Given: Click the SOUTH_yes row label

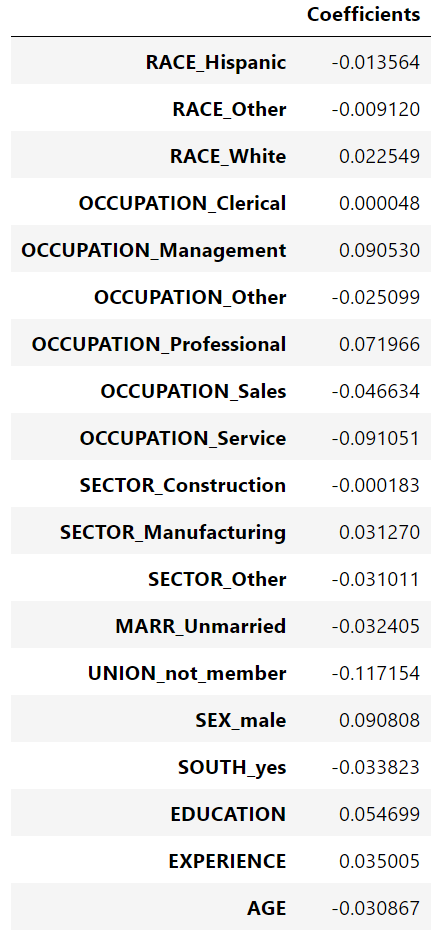Looking at the screenshot, I should point(232,767).
